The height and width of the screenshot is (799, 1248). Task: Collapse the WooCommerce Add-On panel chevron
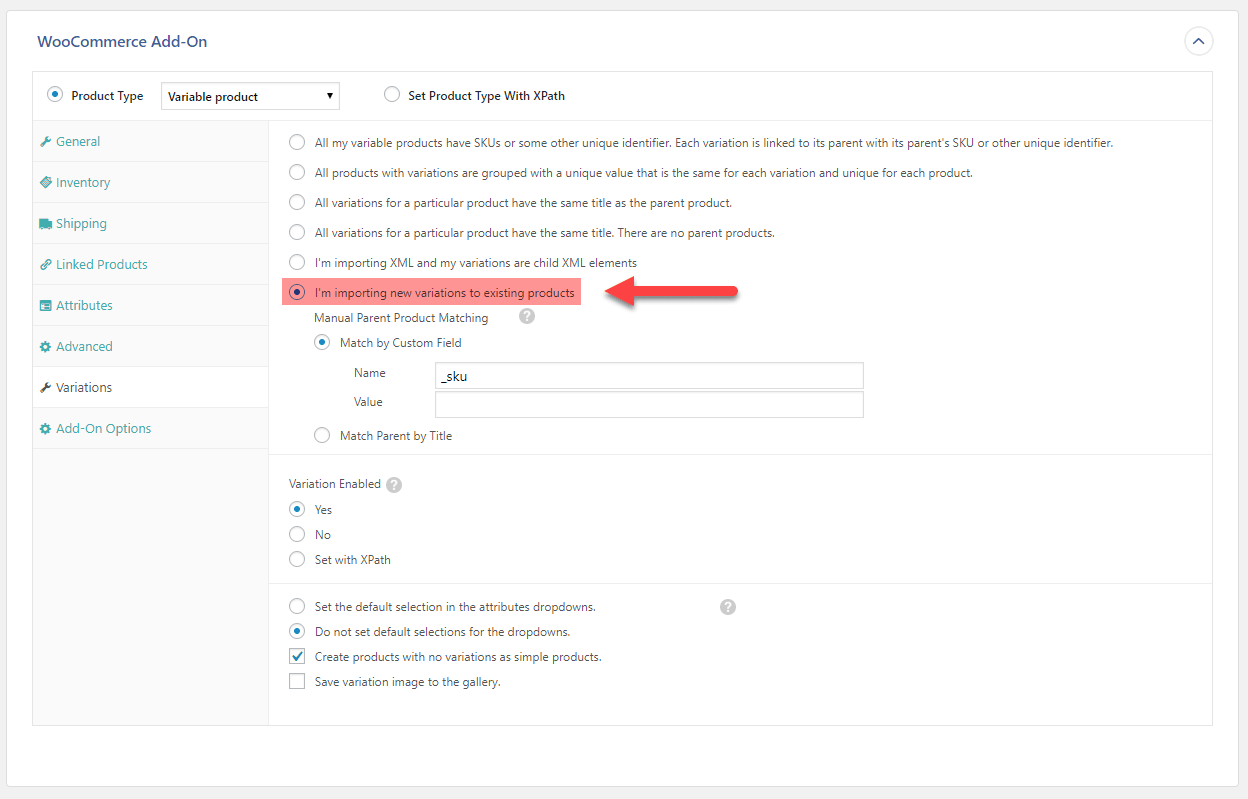[1198, 42]
